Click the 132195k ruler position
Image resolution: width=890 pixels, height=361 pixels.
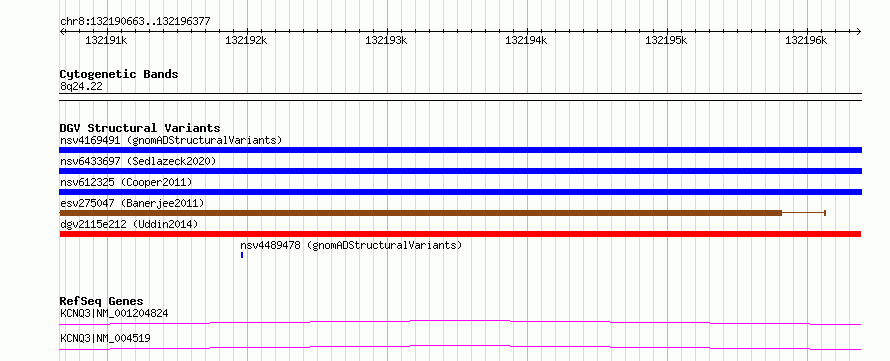[x=666, y=40]
